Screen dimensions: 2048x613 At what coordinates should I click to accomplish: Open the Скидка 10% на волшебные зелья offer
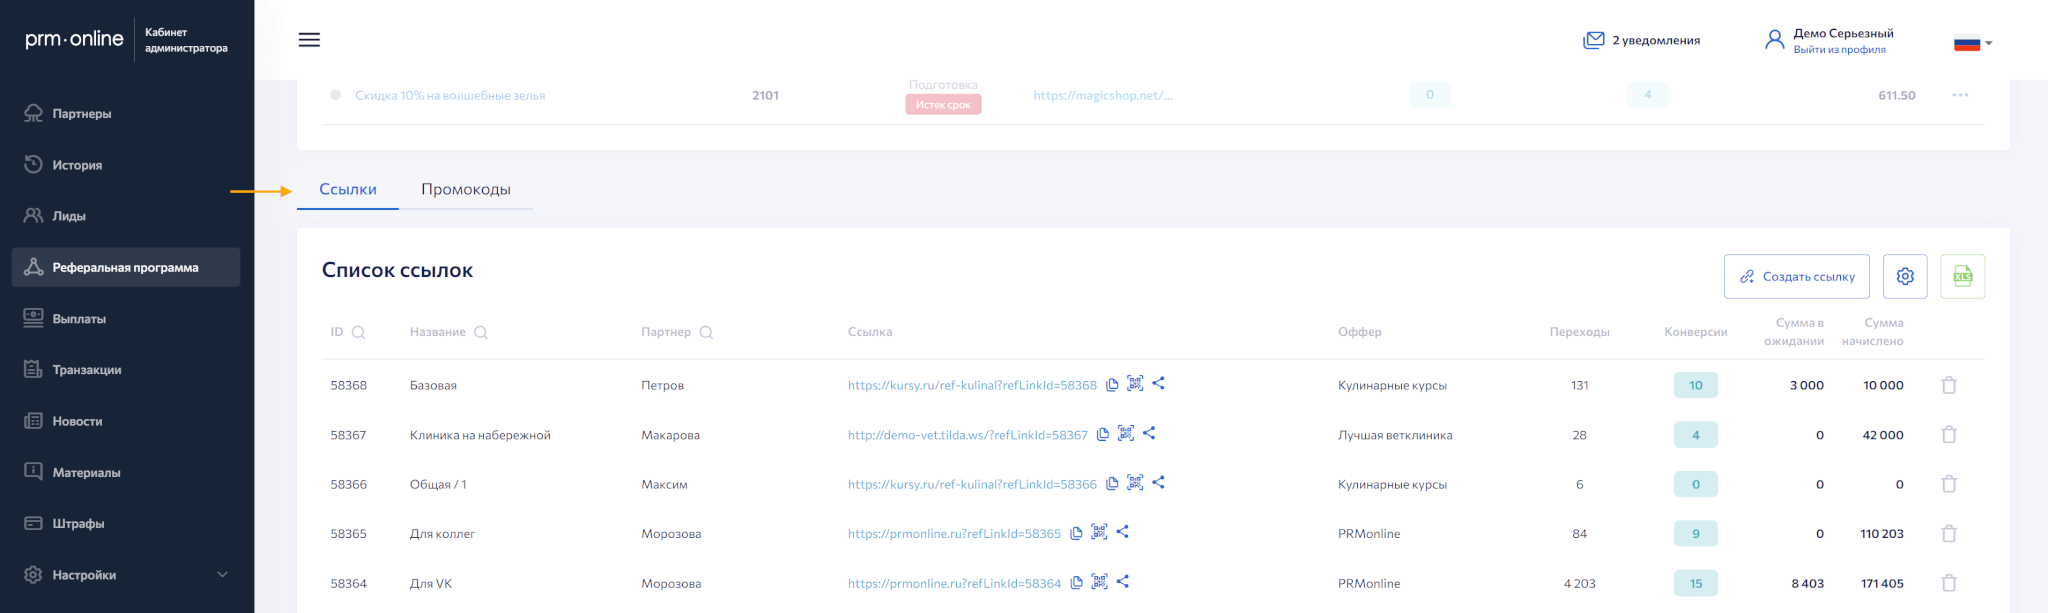[x=450, y=96]
